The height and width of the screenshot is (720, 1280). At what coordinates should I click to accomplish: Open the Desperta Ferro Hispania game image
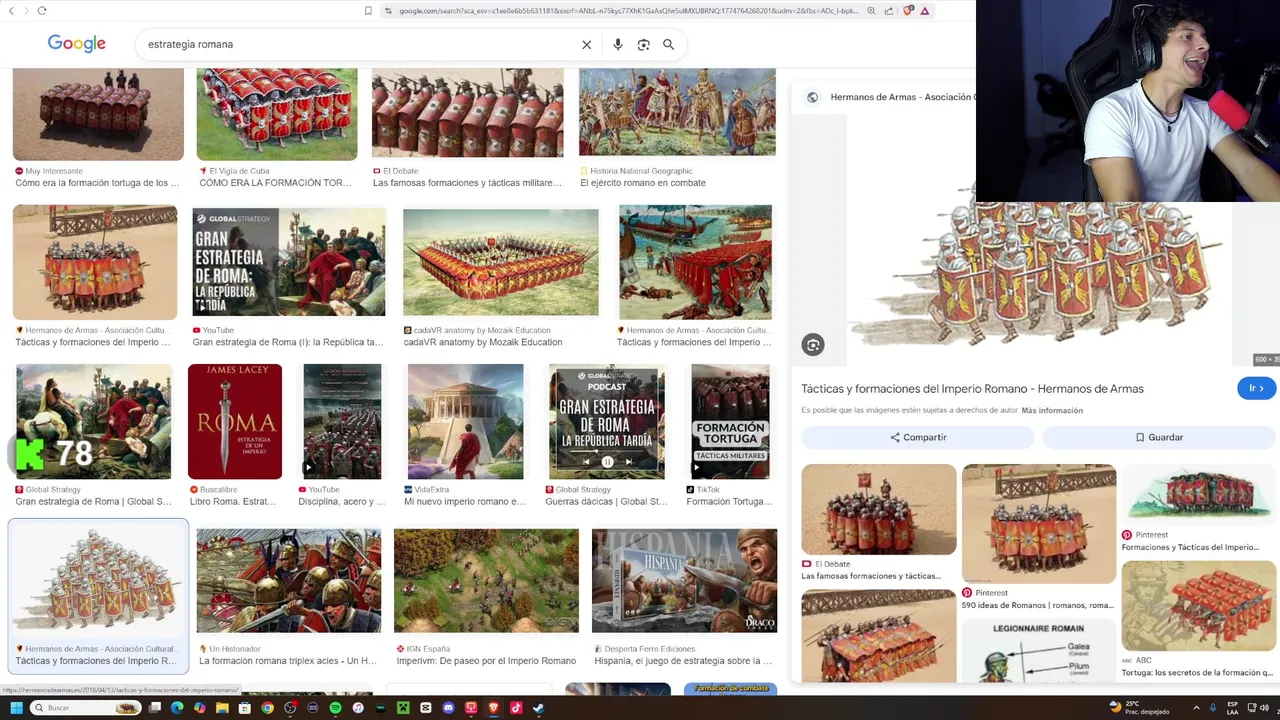pyautogui.click(x=684, y=580)
